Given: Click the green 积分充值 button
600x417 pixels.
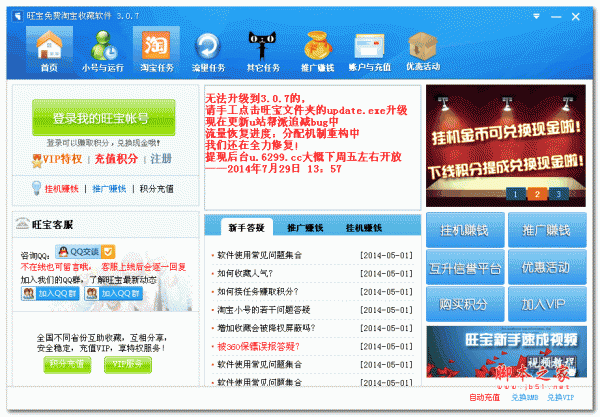Looking at the screenshot, I should (67, 364).
